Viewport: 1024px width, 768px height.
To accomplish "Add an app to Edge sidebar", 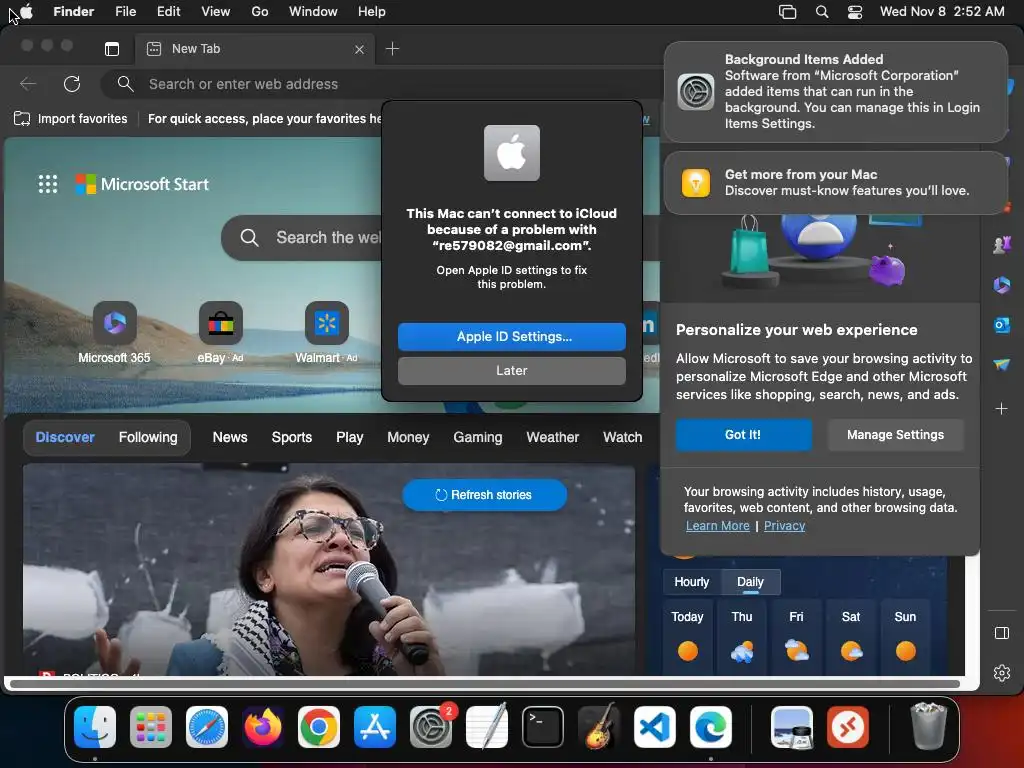I will pyautogui.click(x=1002, y=409).
